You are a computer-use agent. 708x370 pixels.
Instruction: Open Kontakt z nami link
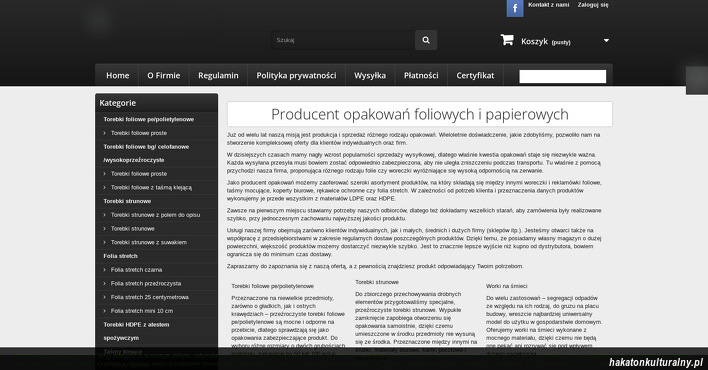(x=549, y=5)
